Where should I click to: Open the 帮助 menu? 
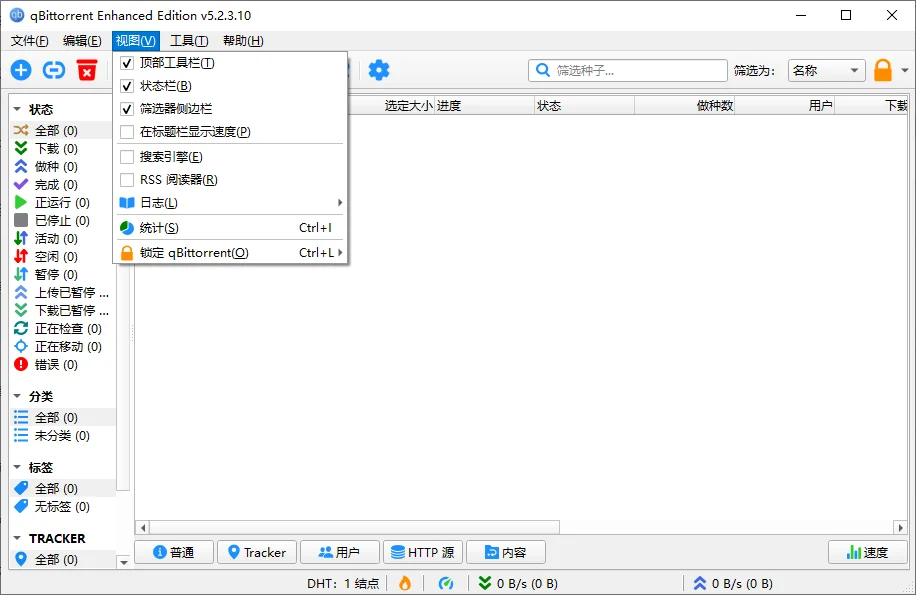[x=243, y=41]
